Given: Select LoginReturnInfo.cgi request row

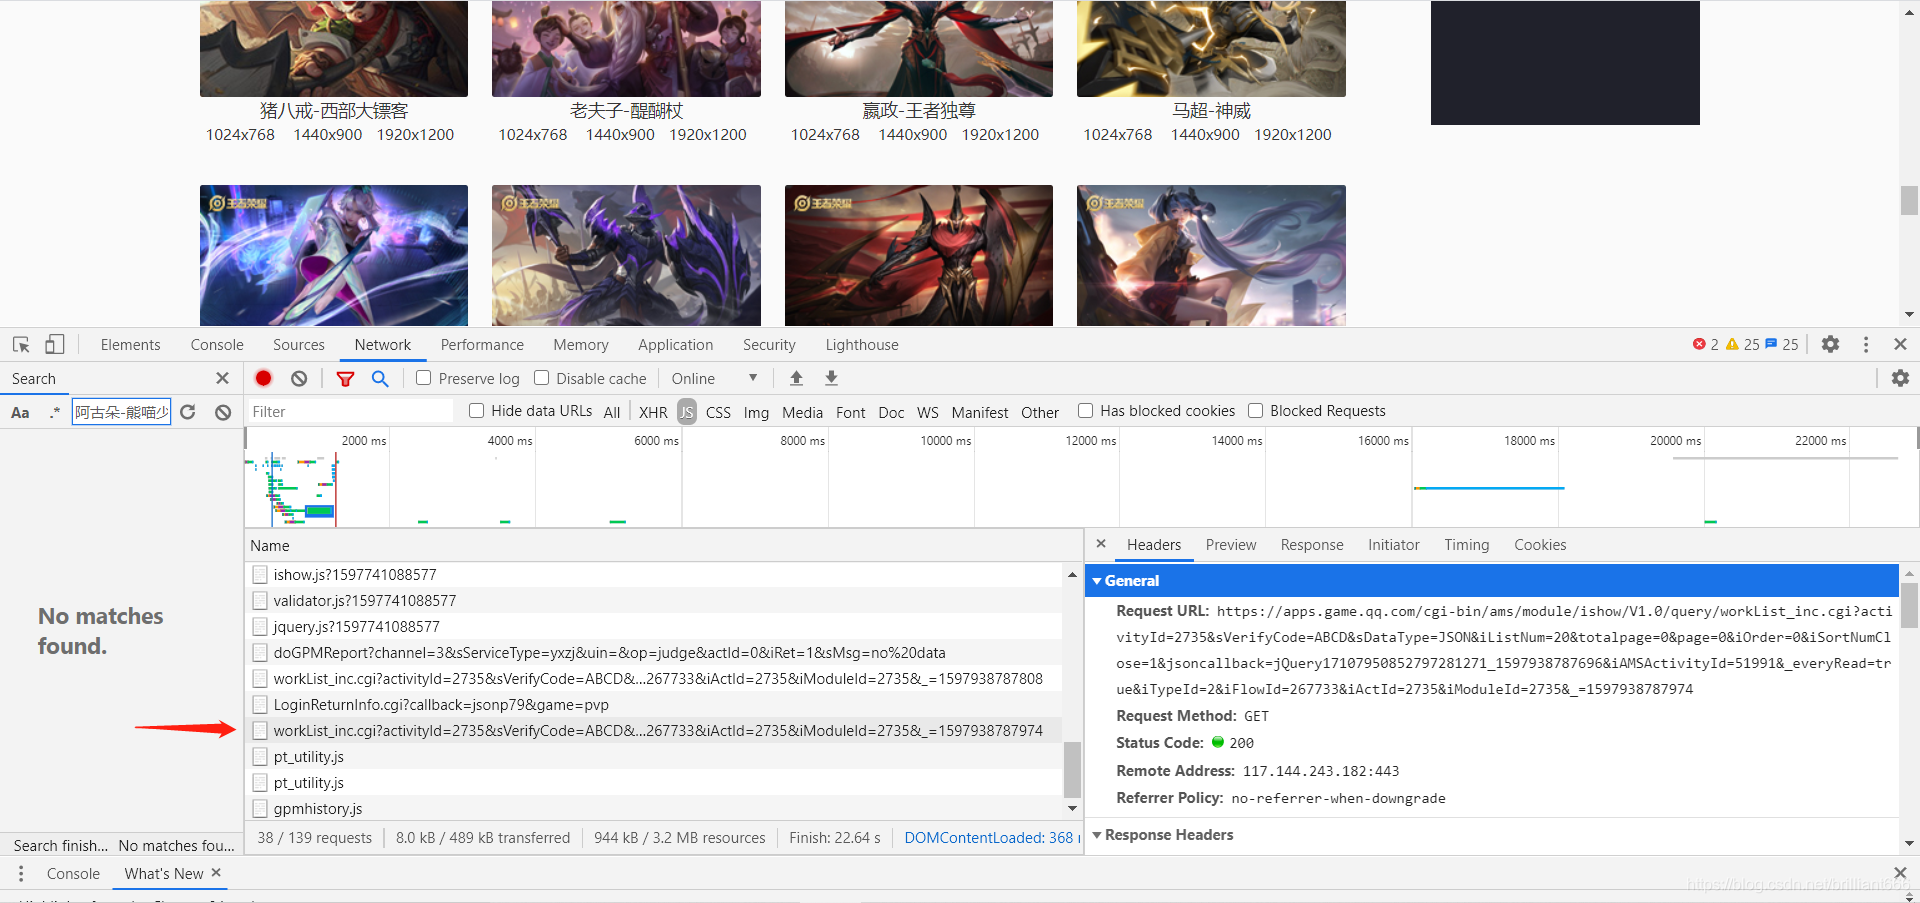Looking at the screenshot, I should pos(654,704).
